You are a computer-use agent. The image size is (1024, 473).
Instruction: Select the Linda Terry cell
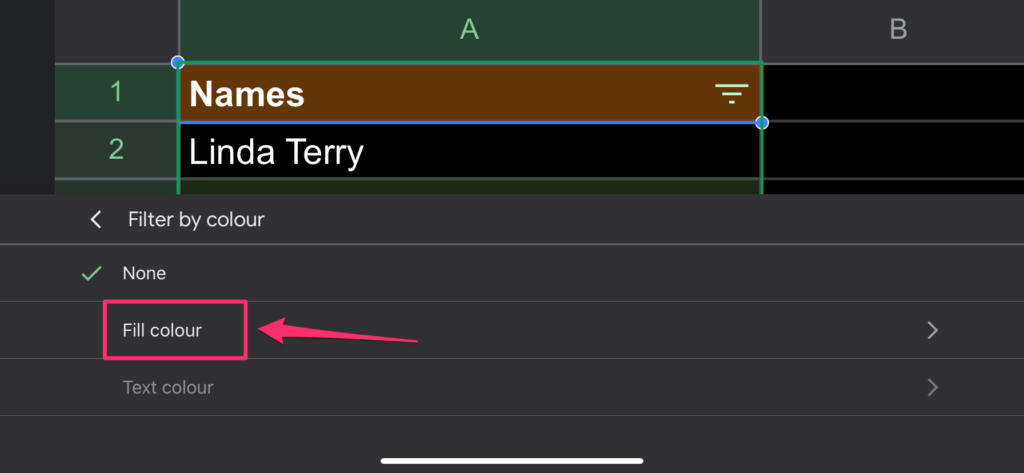470,151
